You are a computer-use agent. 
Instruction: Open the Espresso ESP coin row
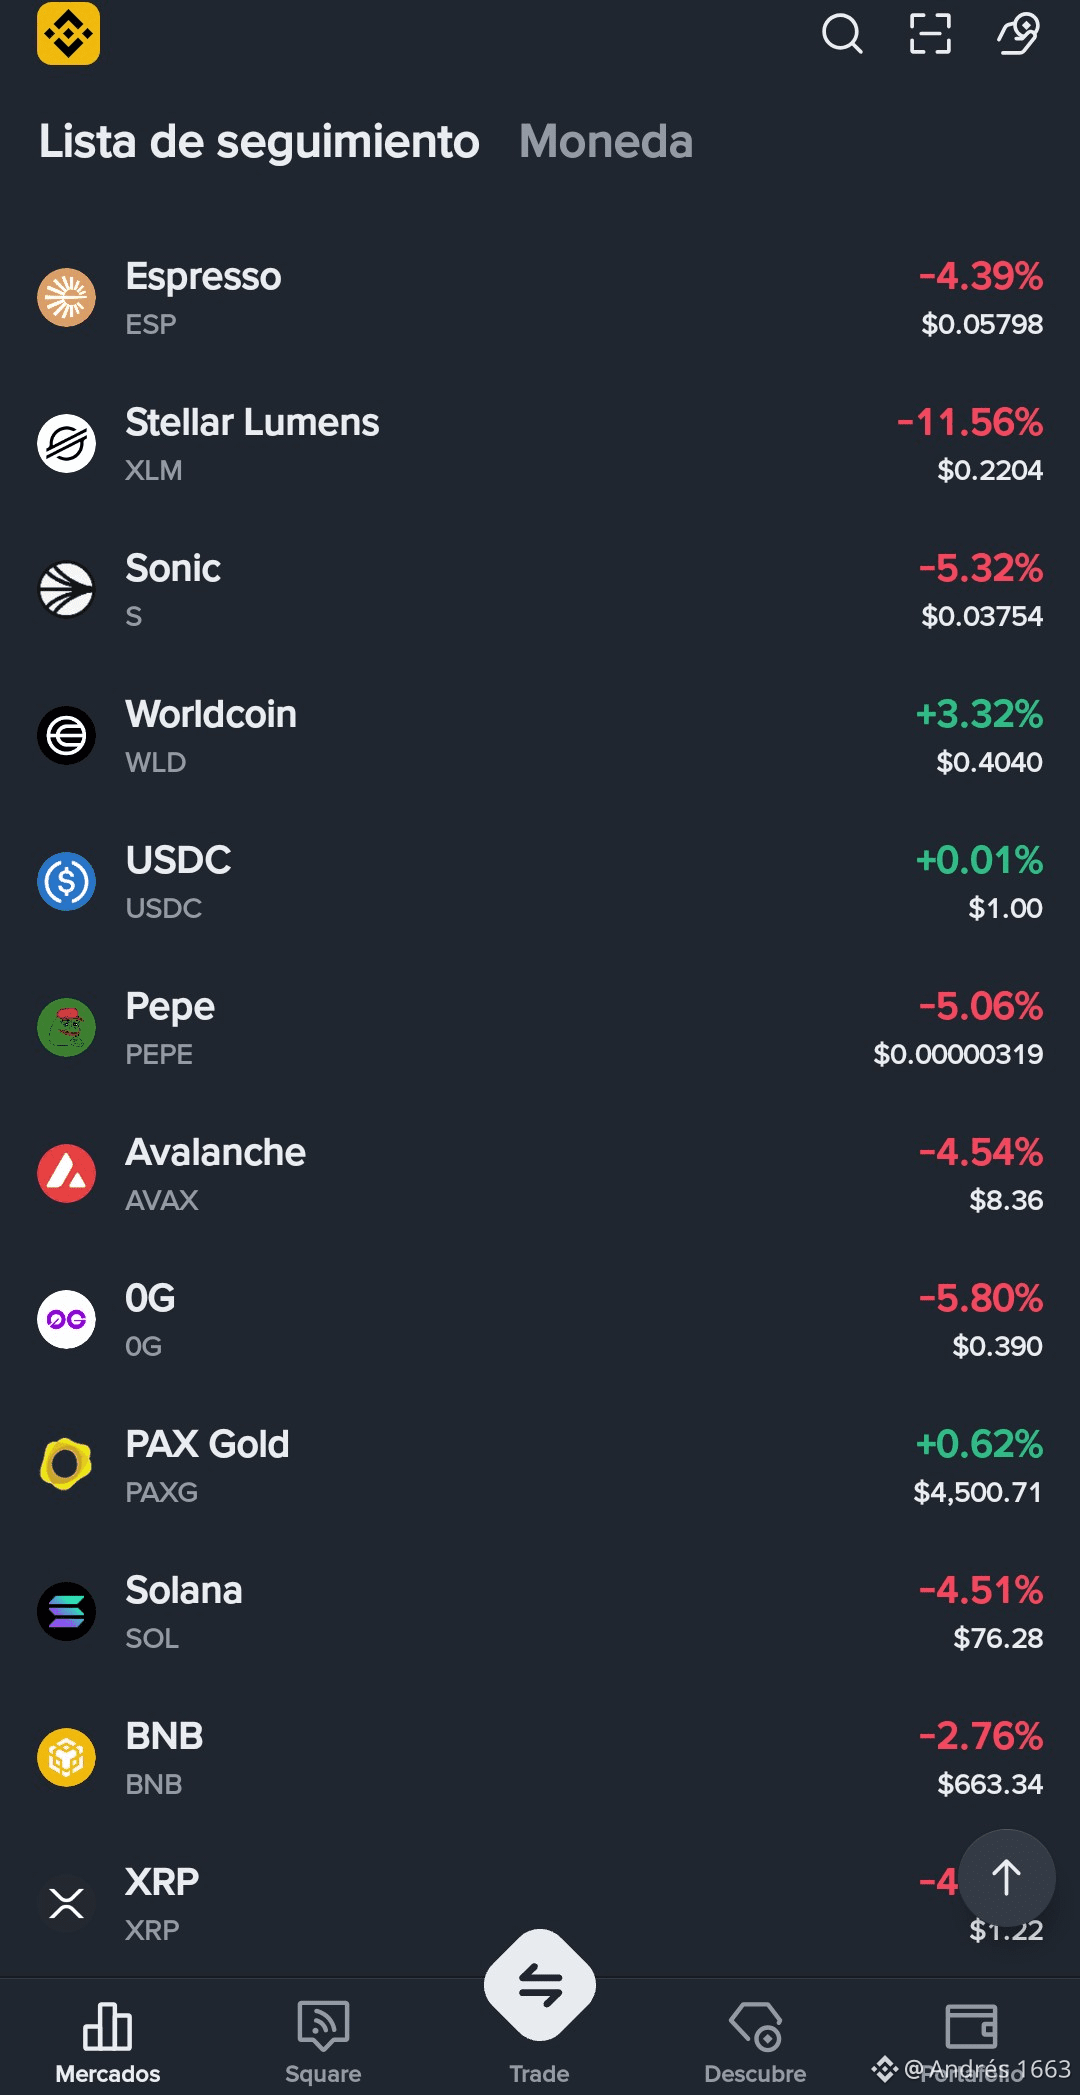point(540,298)
